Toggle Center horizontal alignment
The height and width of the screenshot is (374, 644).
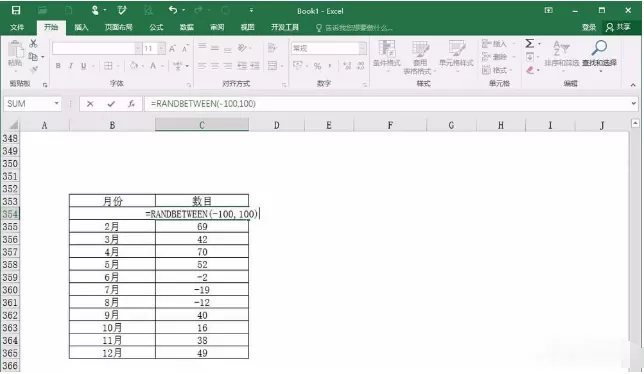215,66
